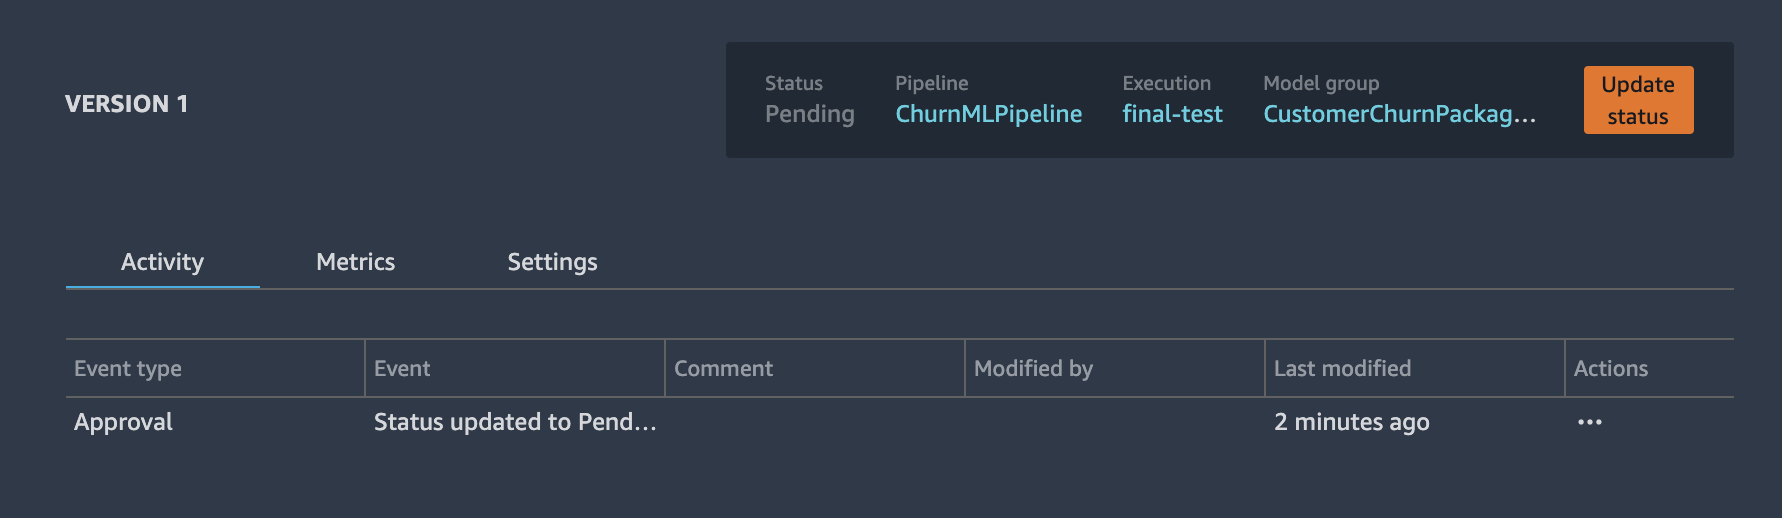Click the truncated Status updated to Pend... event
The width and height of the screenshot is (1782, 518).
pyautogui.click(x=515, y=422)
